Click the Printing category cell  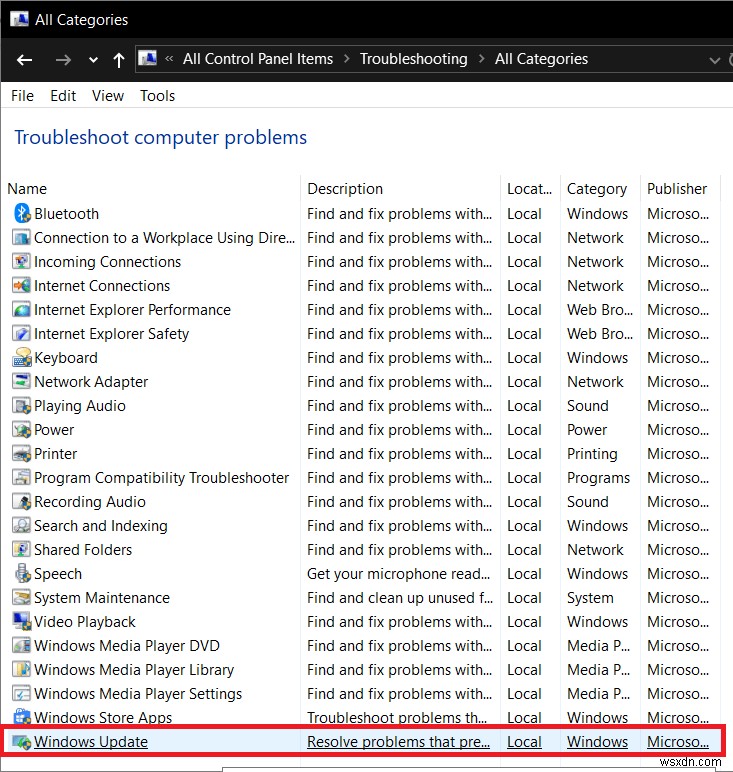[592, 453]
